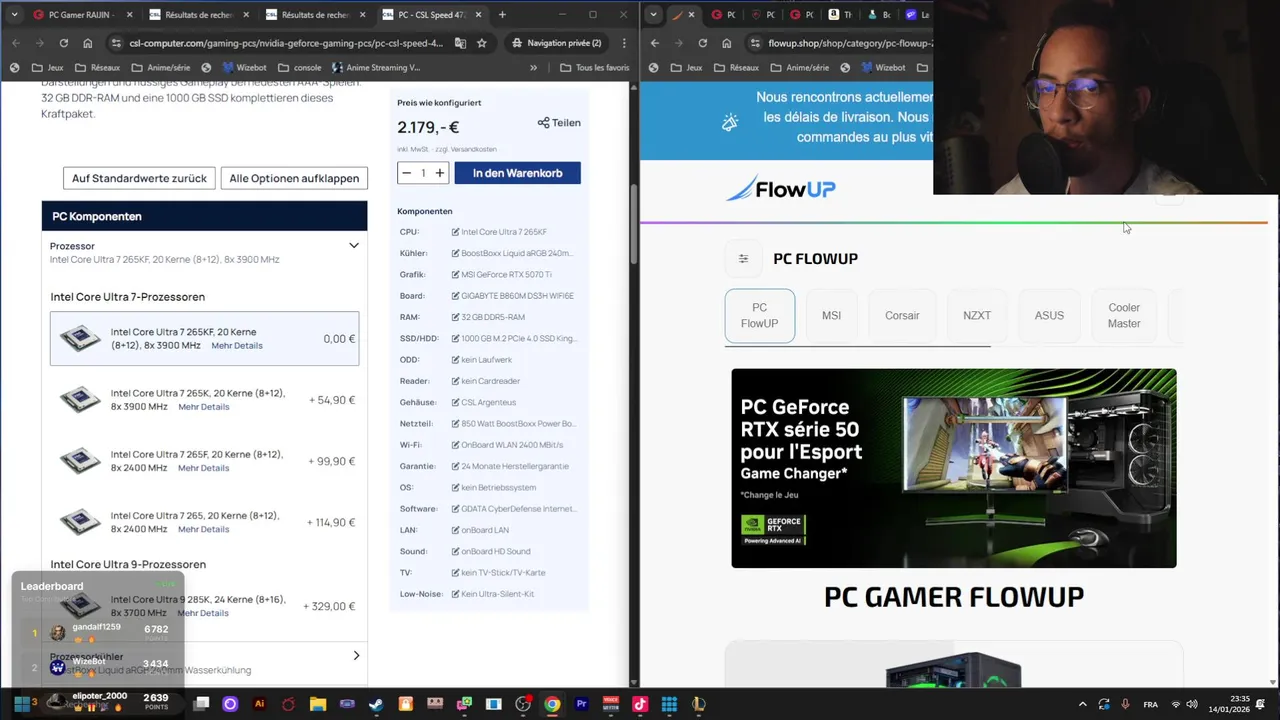Open tab search dropdown in CSL window

[x=12, y=15]
